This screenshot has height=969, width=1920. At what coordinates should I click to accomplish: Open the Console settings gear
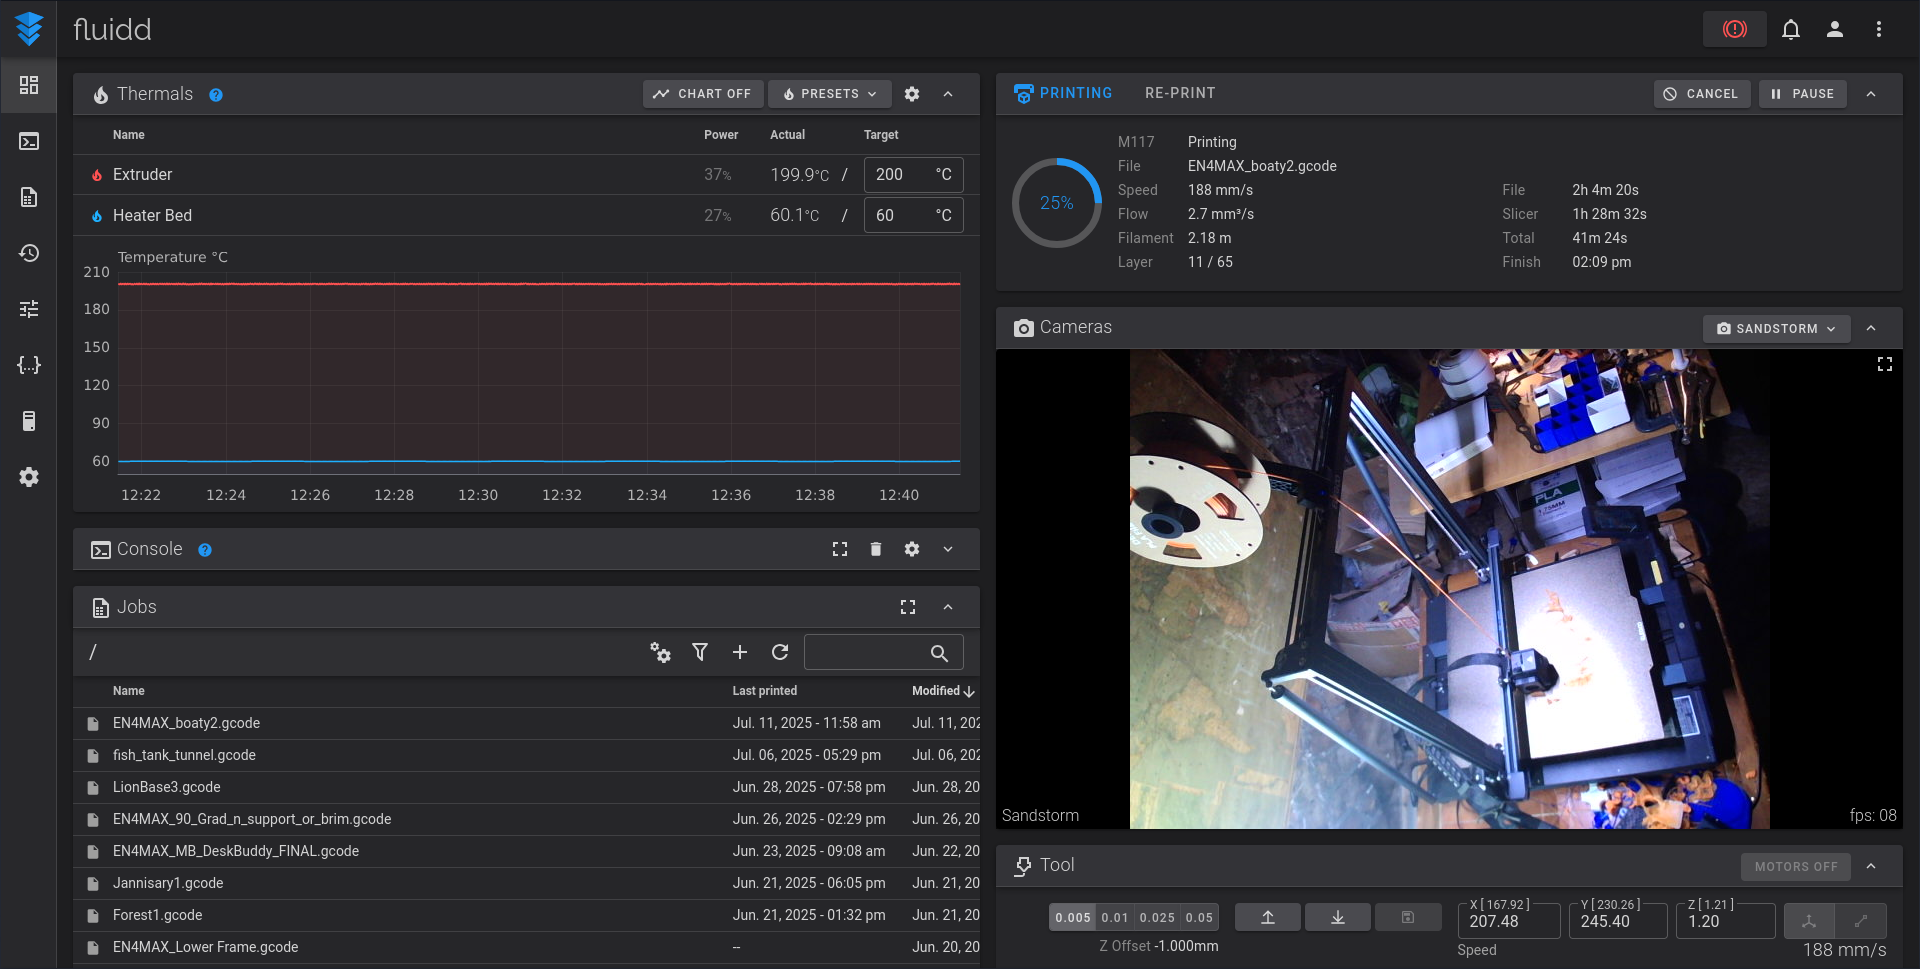point(912,549)
